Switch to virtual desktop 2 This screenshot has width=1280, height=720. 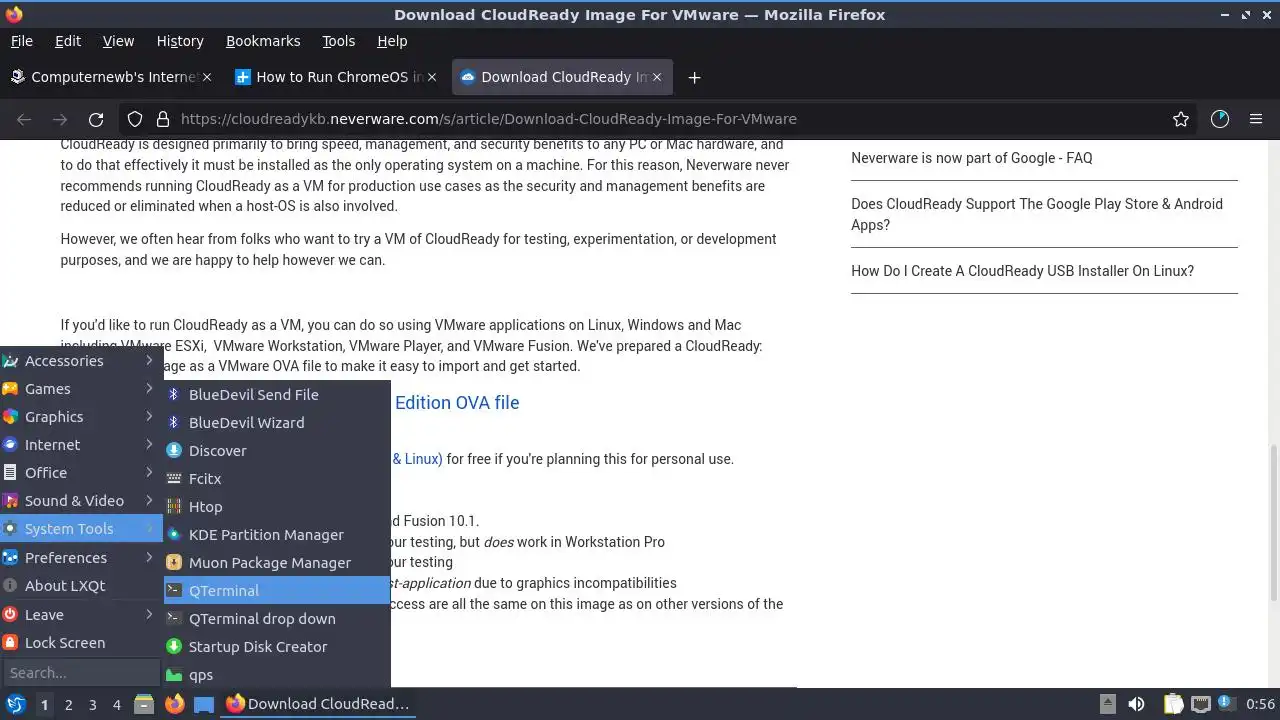68,704
